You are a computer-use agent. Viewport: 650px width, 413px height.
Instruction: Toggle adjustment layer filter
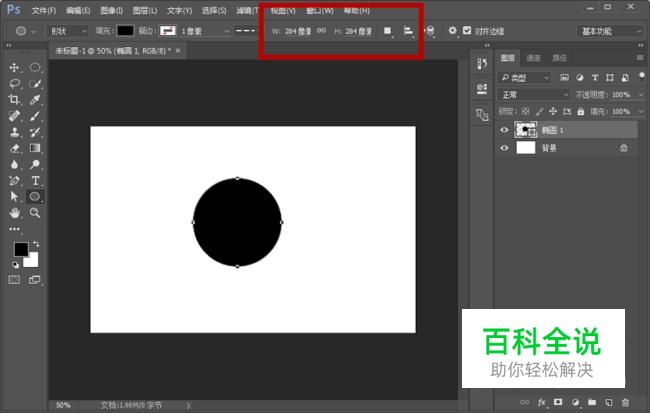[x=580, y=78]
